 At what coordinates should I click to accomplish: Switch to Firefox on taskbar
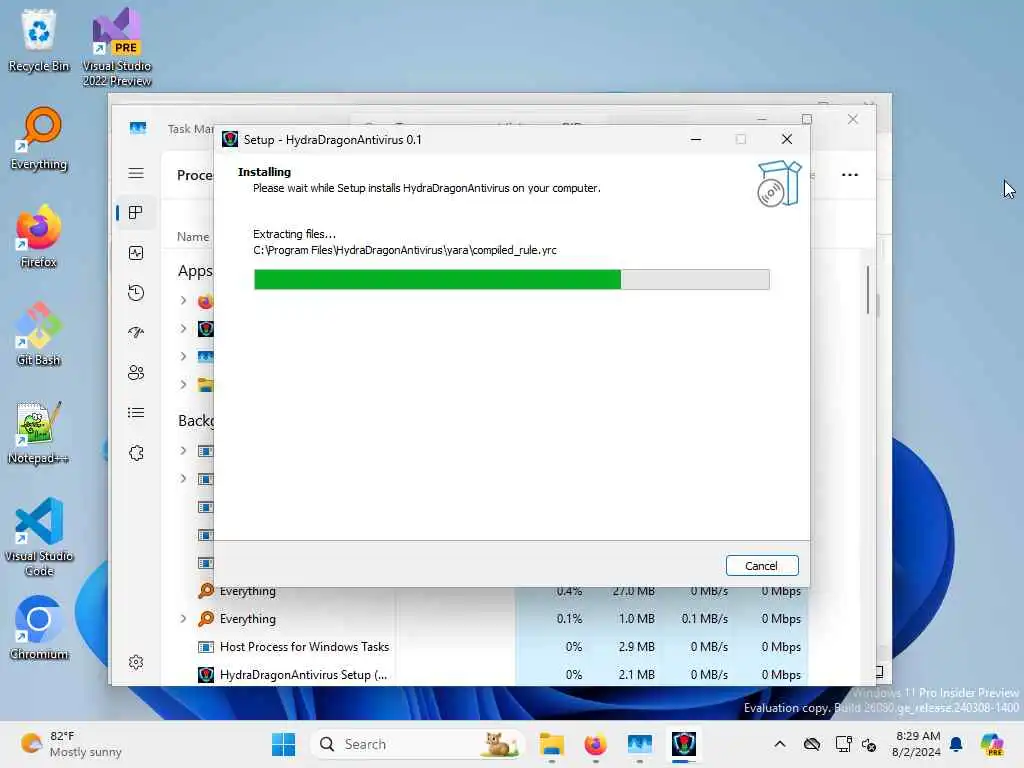(596, 744)
